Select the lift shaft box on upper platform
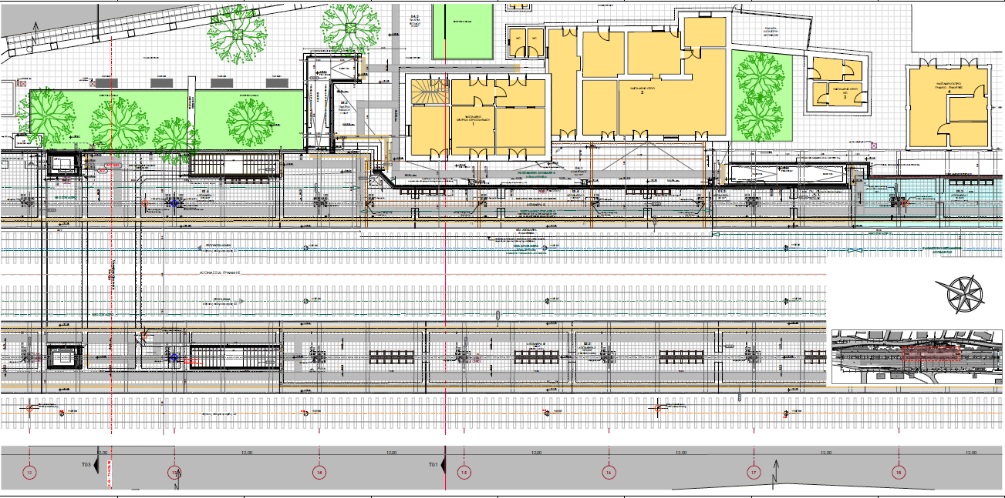 [x=63, y=164]
